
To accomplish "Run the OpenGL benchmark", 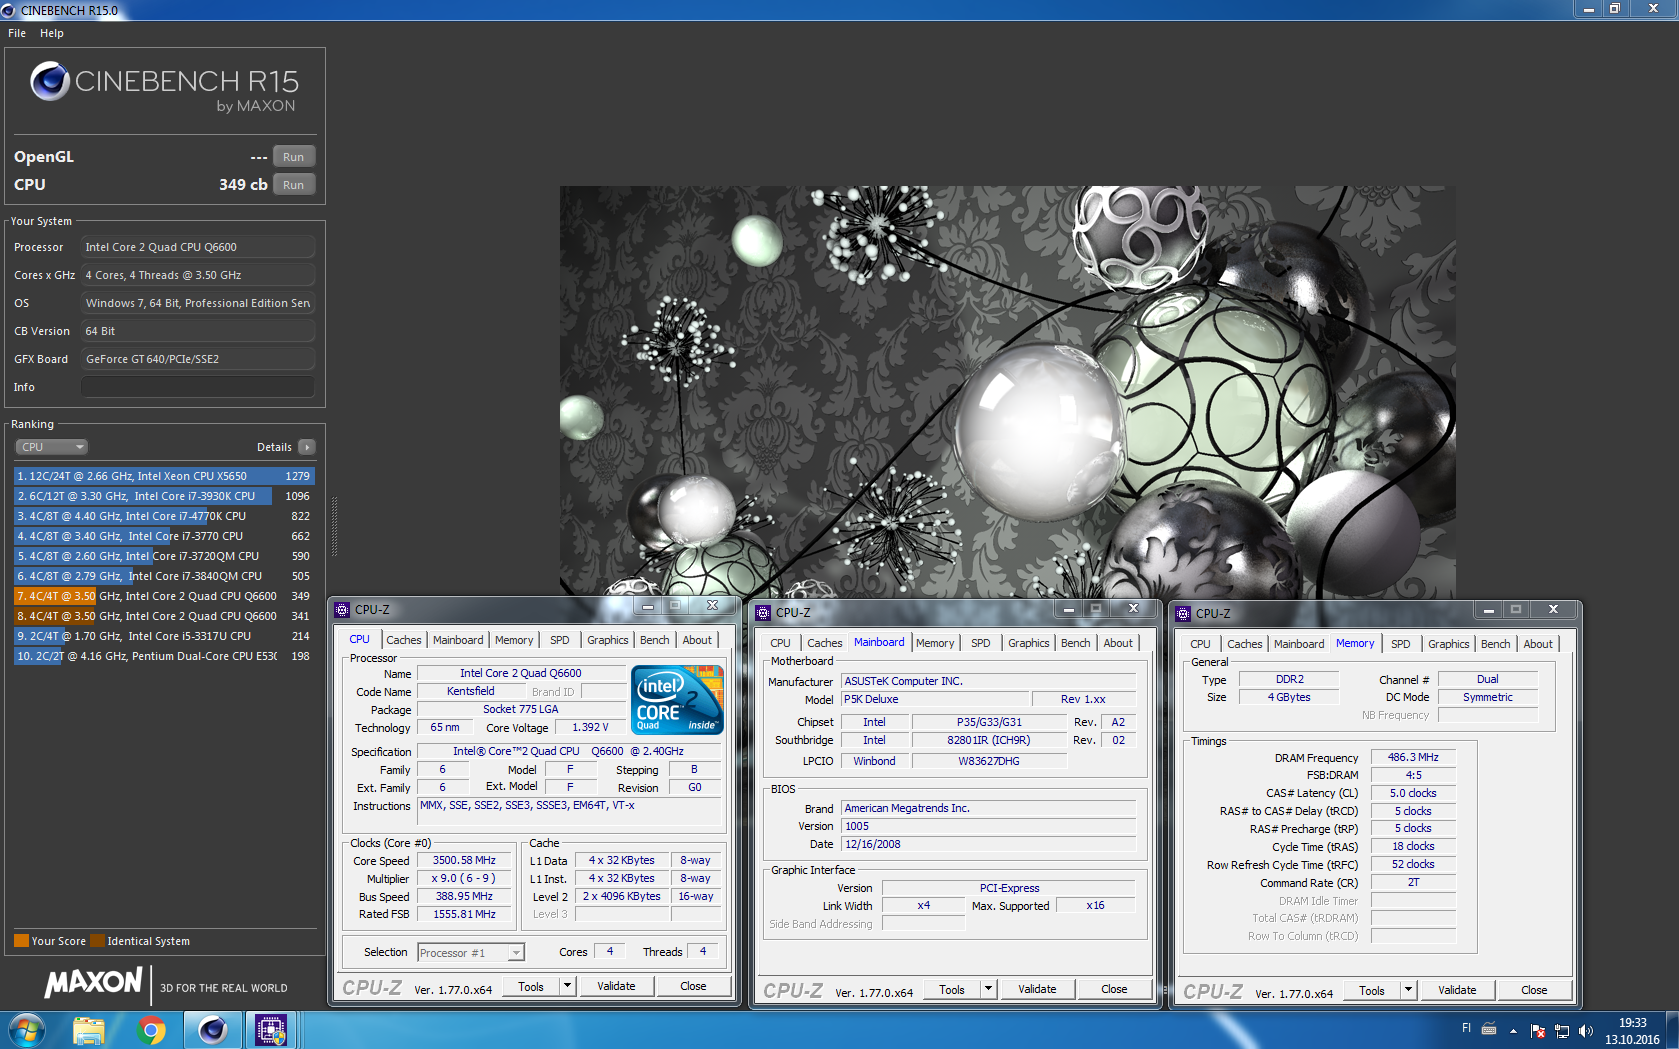I will (294, 157).
